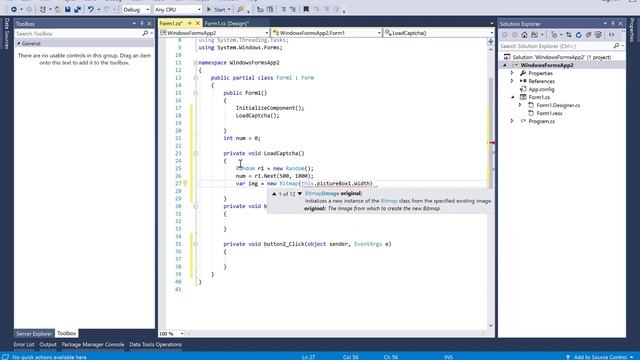Collapse the Form1.cs tree node
640x360 pixels.
[512, 97]
